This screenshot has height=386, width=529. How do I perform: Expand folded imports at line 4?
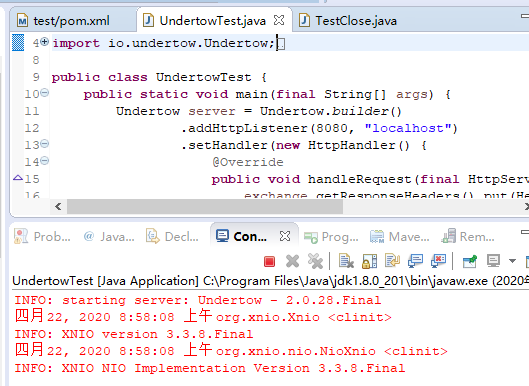45,42
